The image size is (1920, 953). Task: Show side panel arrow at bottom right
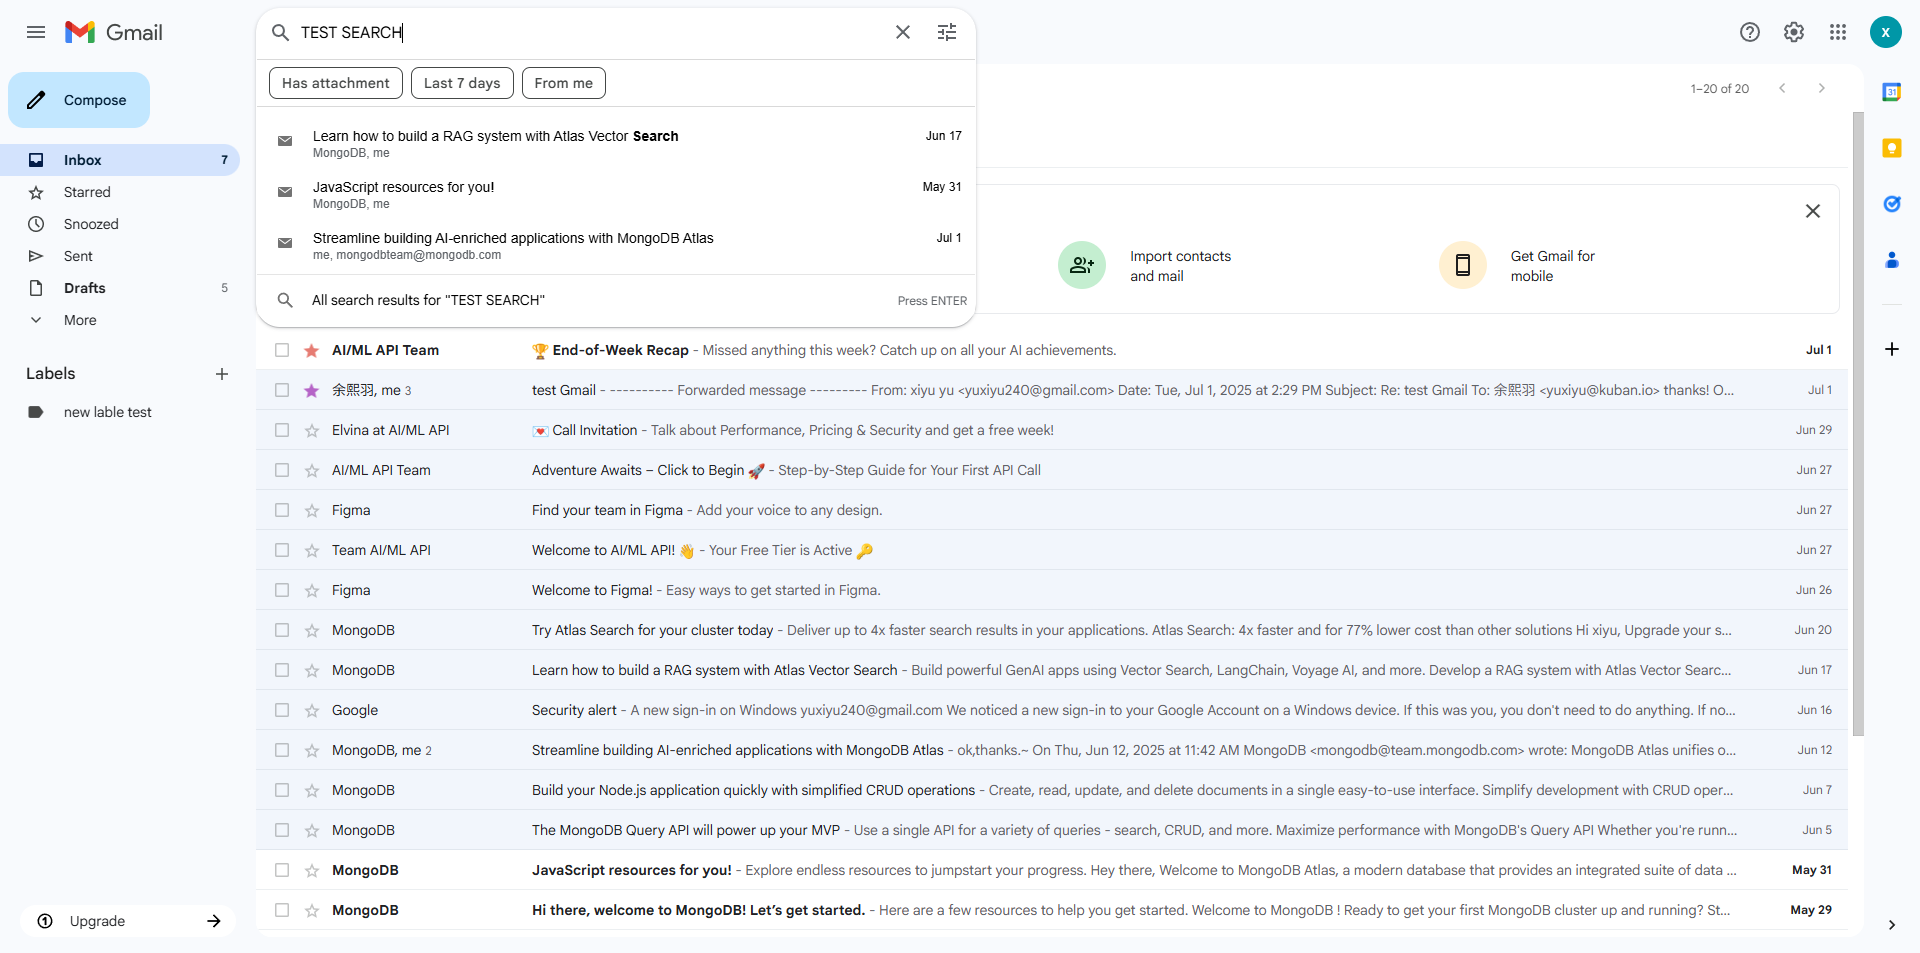coord(1892,925)
